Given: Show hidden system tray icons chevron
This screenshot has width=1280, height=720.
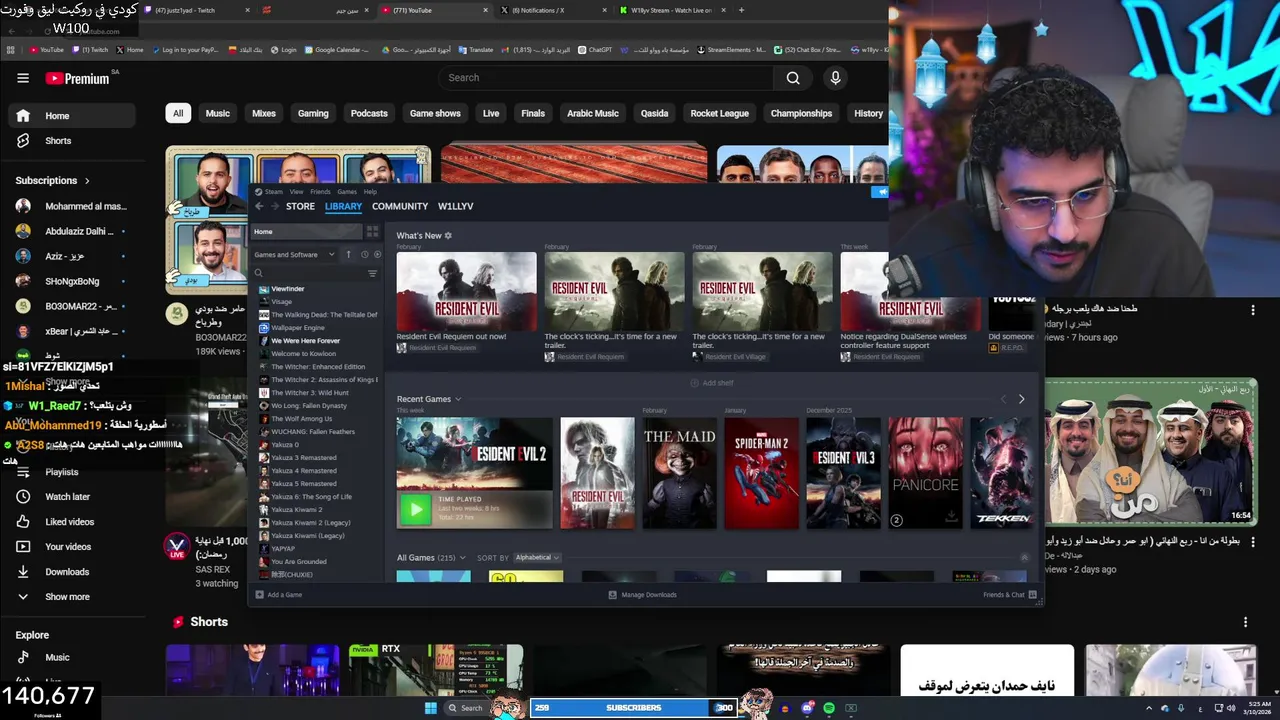Looking at the screenshot, I should coord(1149,708).
